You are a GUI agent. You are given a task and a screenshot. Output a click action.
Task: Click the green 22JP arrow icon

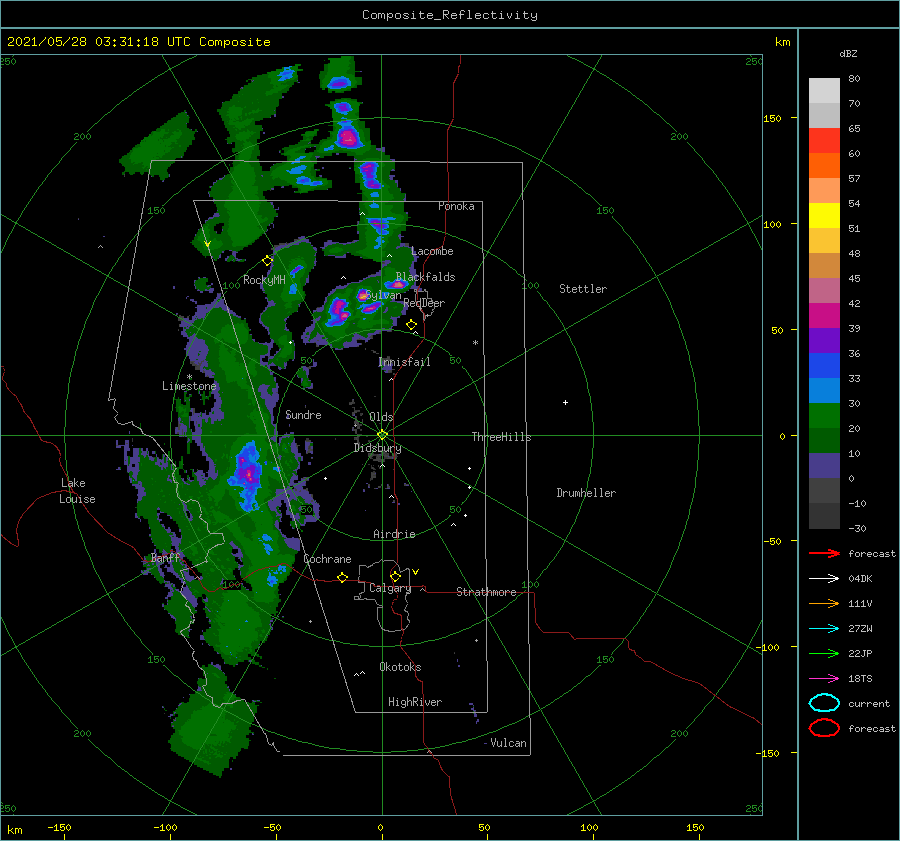[824, 653]
